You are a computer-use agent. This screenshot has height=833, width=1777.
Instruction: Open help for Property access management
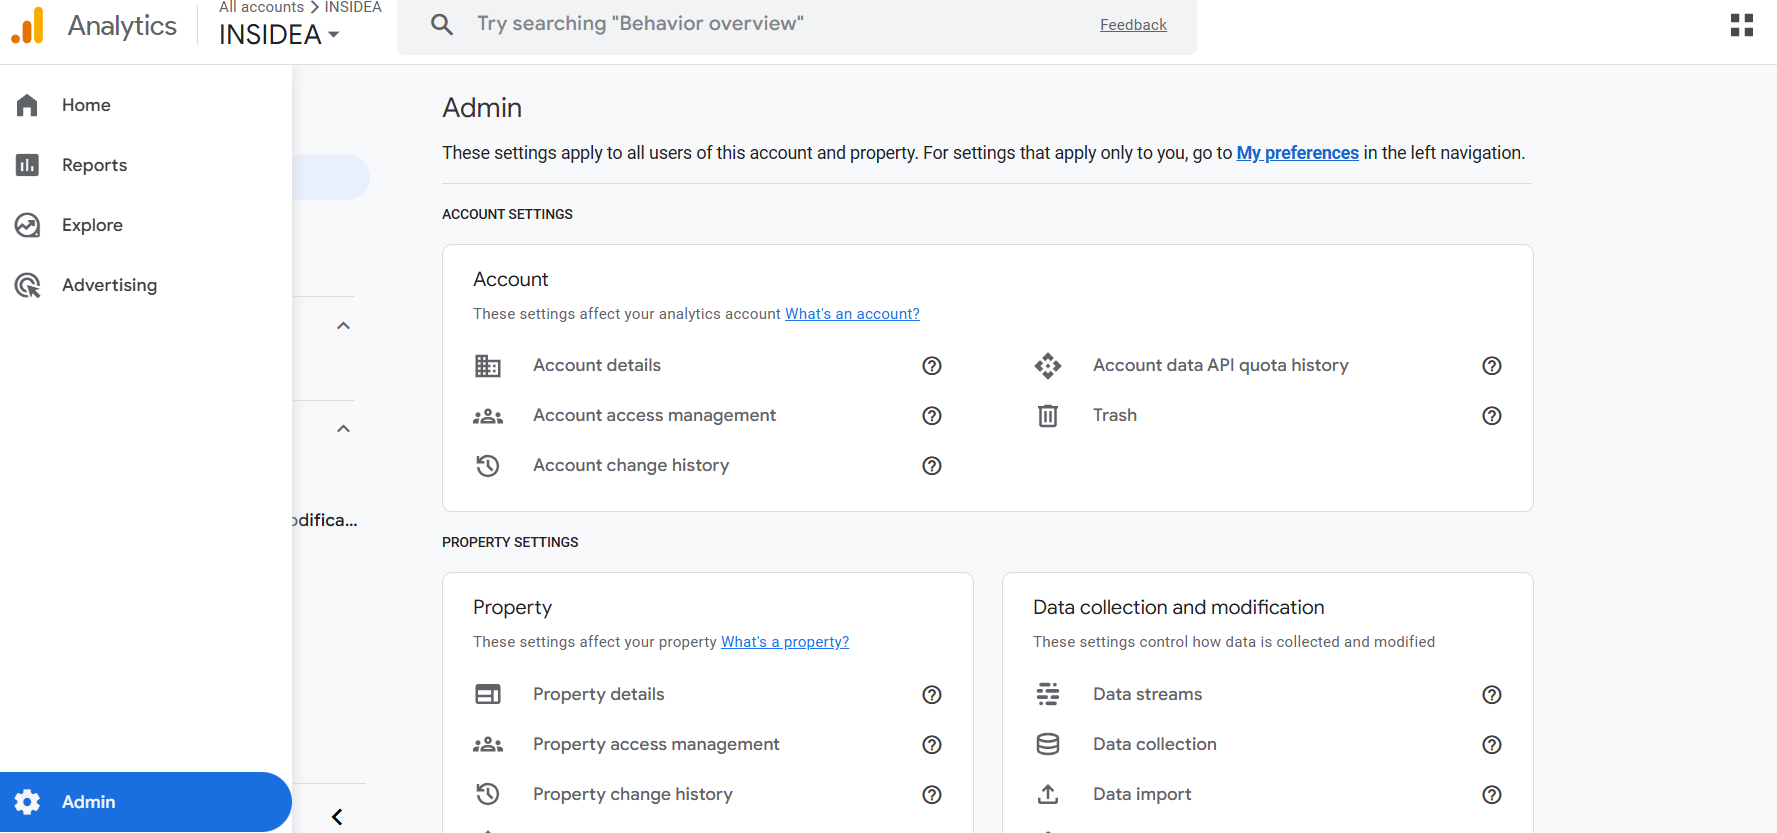click(x=932, y=745)
